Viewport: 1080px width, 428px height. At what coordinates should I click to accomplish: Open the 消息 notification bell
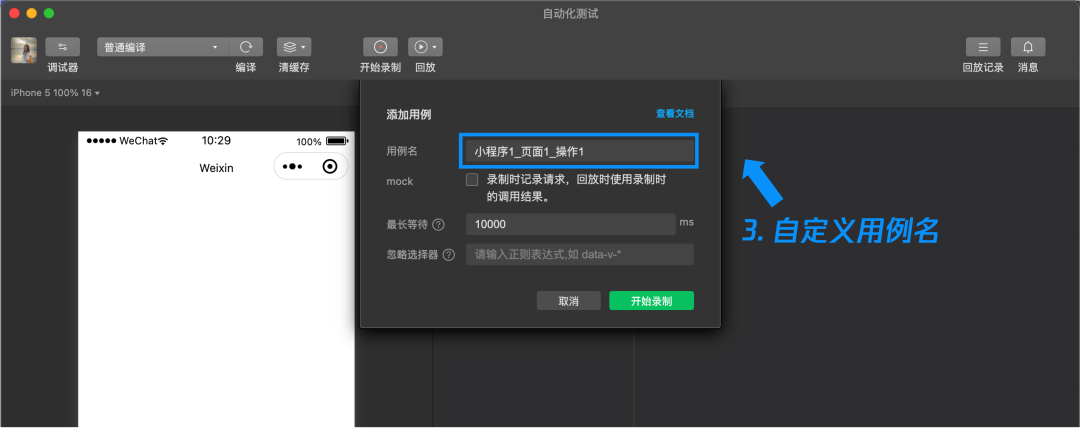pos(1028,47)
